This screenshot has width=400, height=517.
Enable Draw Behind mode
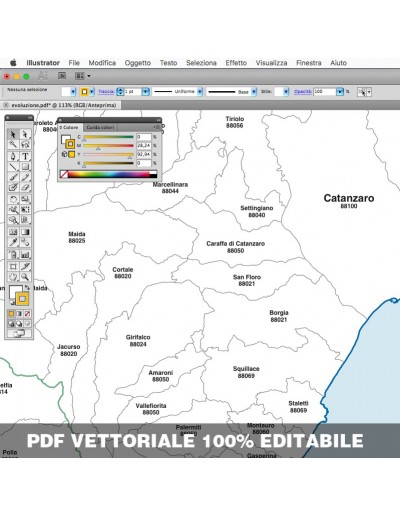19,323
